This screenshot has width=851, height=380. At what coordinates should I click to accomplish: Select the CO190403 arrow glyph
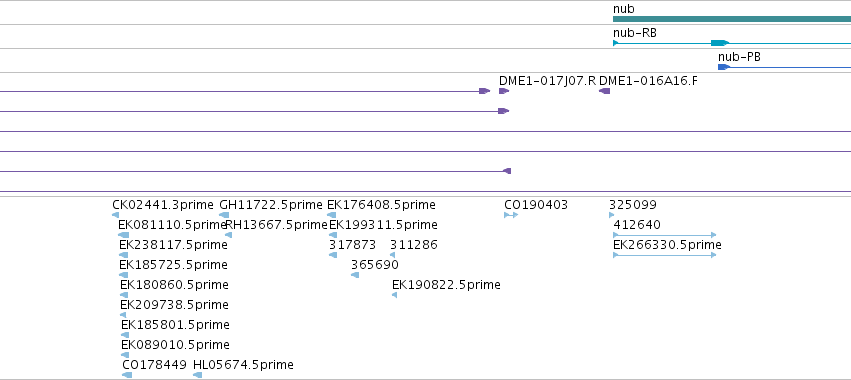click(511, 215)
